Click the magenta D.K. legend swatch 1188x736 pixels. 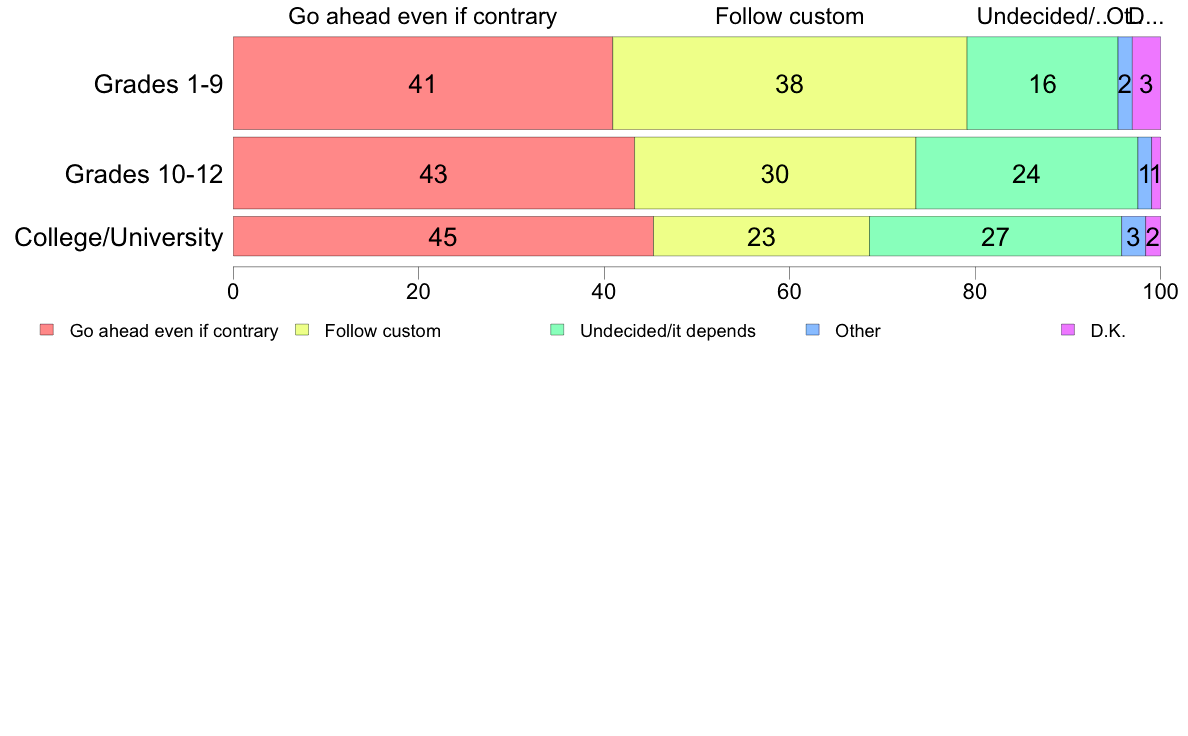point(1068,330)
